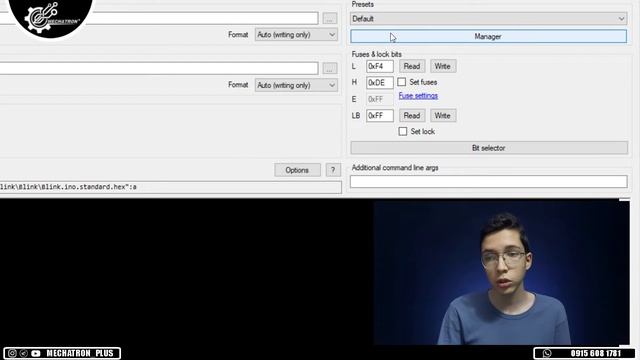Viewport: 640px width, 360px height.
Task: Open the Bit selector button
Action: 489,148
